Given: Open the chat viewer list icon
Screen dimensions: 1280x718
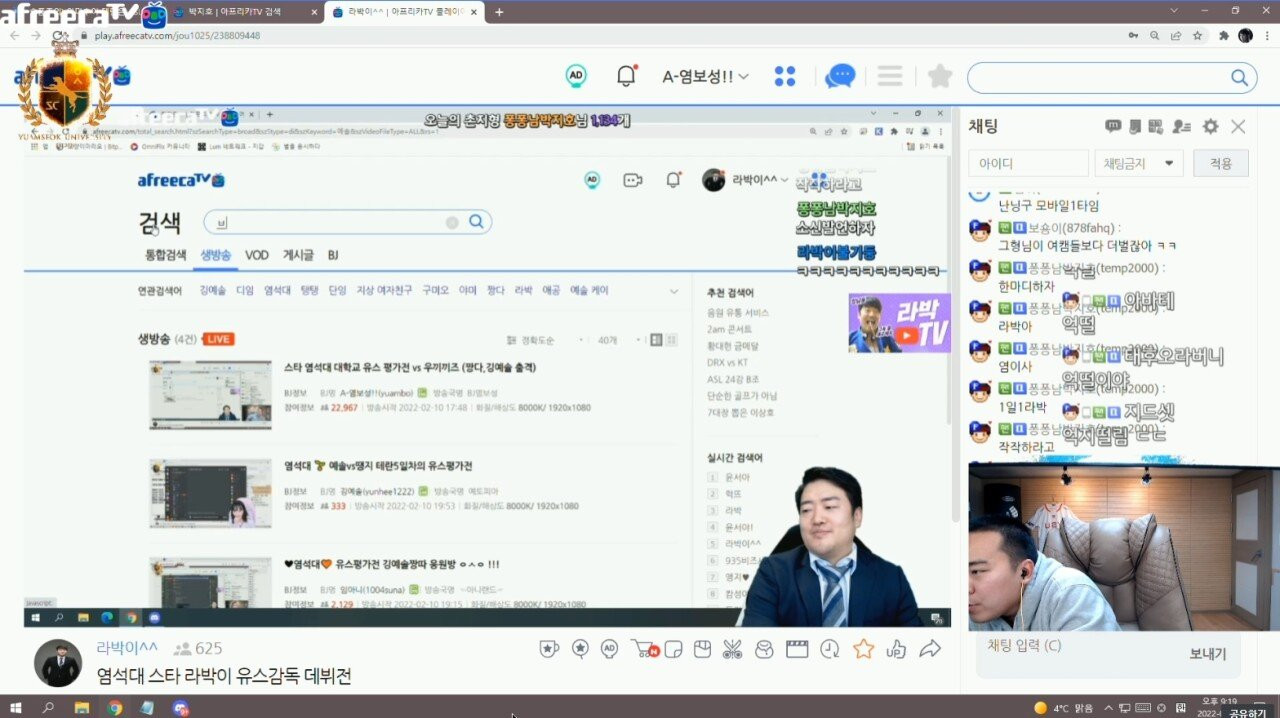Looking at the screenshot, I should [x=1182, y=126].
